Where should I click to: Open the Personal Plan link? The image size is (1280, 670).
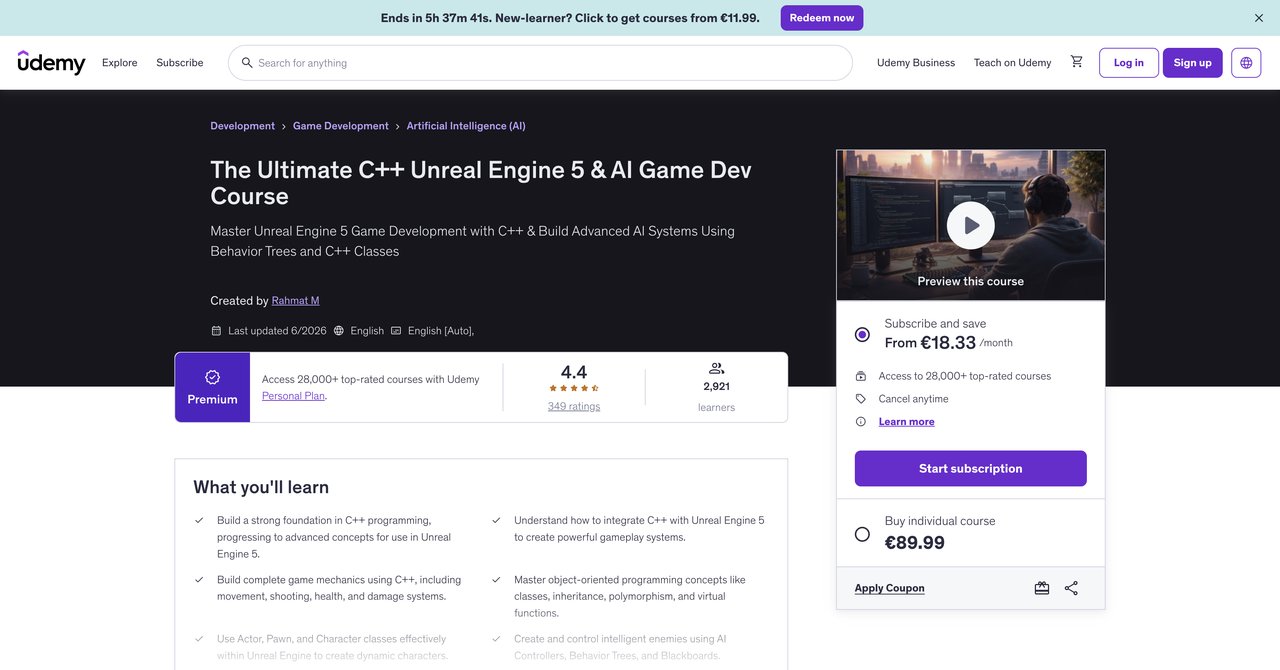pos(294,396)
